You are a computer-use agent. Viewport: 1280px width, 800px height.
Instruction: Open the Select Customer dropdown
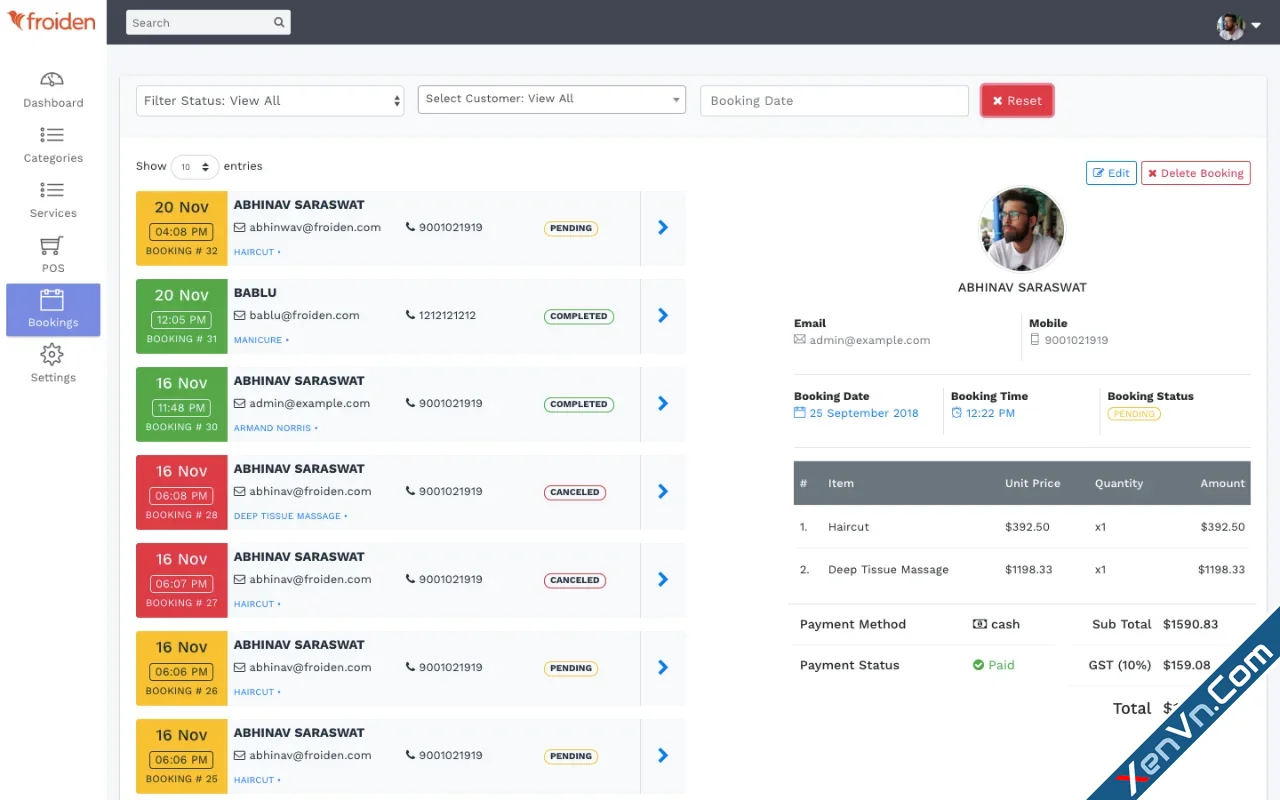[551, 100]
